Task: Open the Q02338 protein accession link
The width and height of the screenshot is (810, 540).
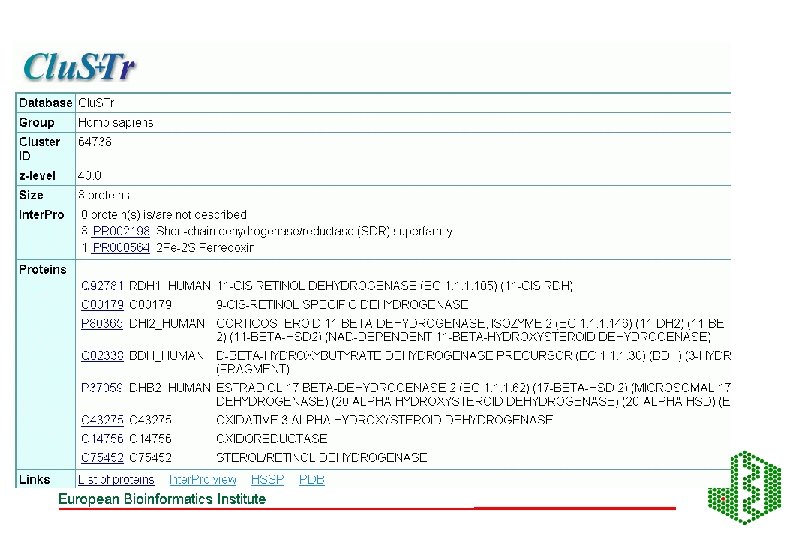Action: tap(102, 356)
